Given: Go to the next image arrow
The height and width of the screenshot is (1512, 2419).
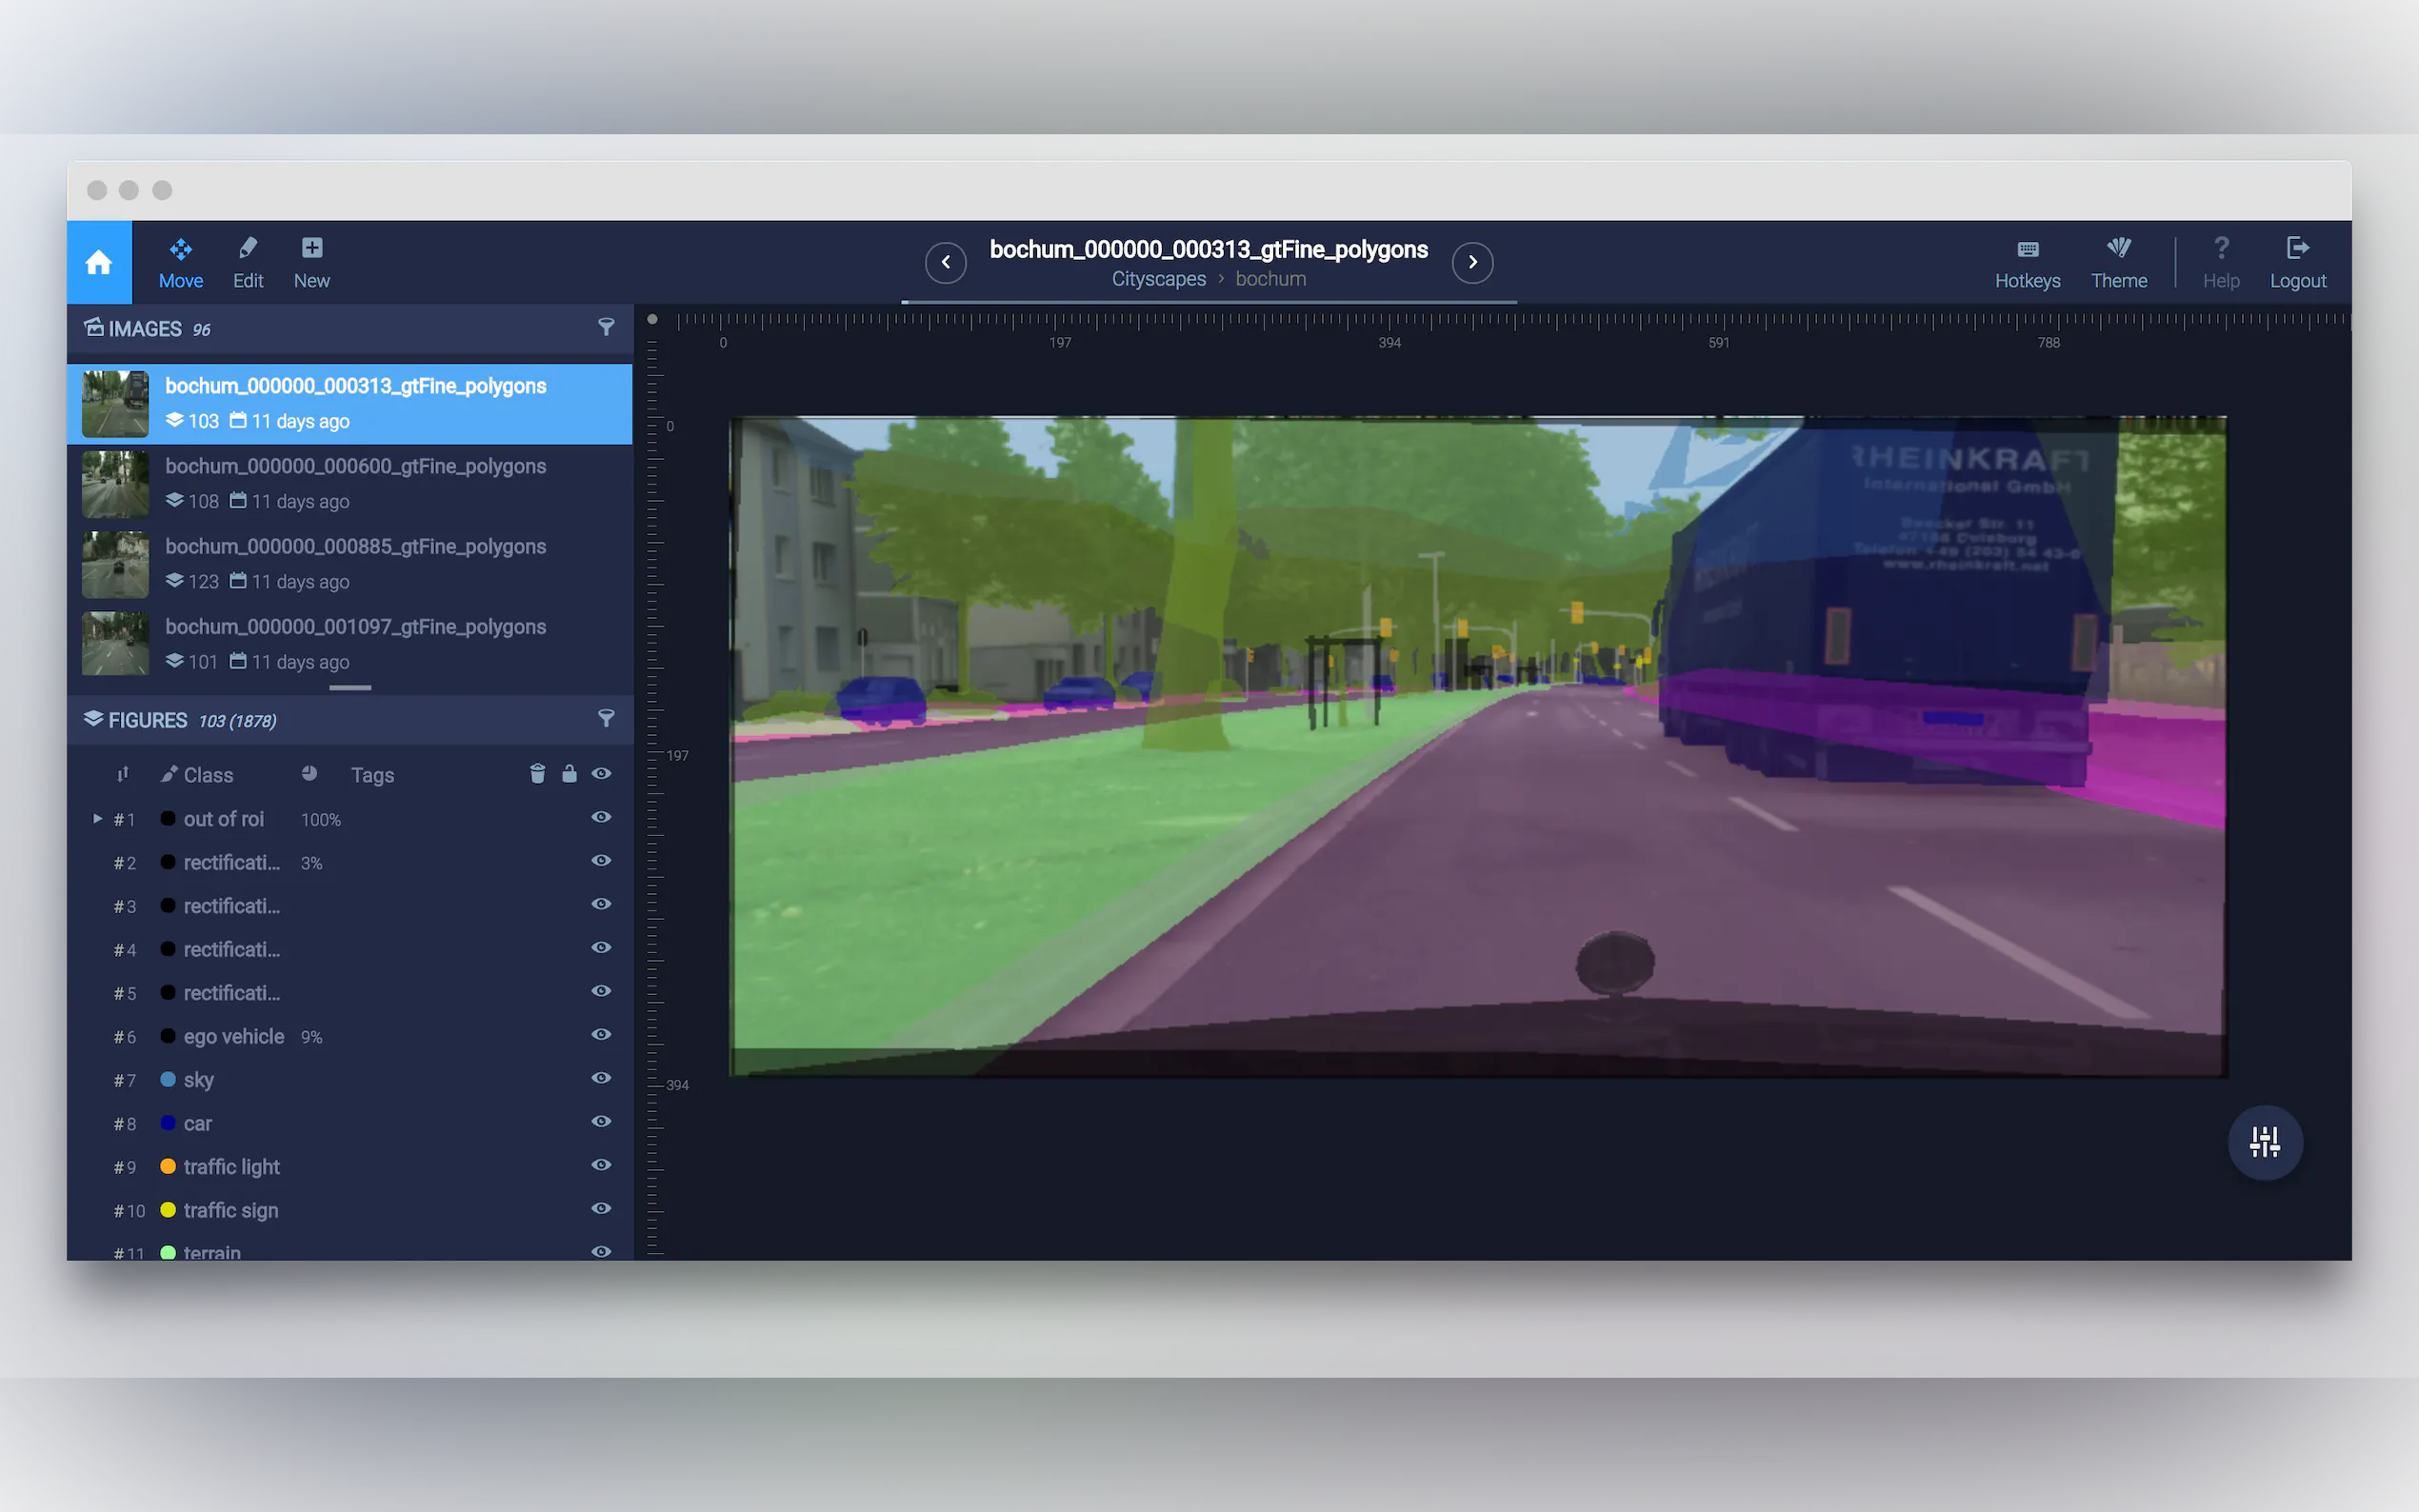Looking at the screenshot, I should (1472, 262).
